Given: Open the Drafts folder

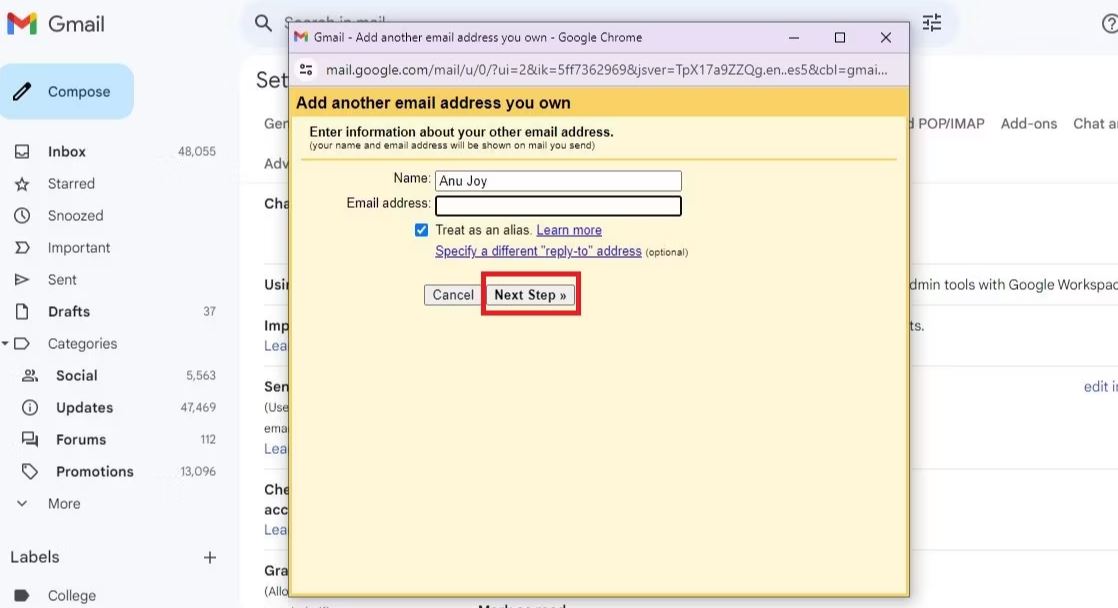Looking at the screenshot, I should (69, 312).
